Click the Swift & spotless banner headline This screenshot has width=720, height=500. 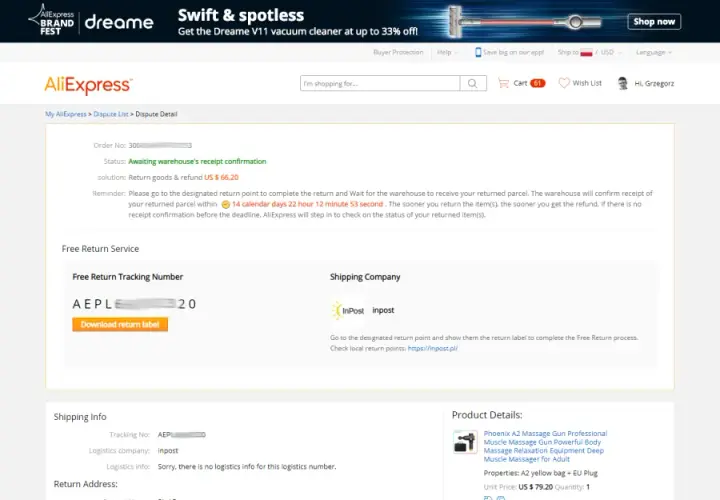(241, 15)
